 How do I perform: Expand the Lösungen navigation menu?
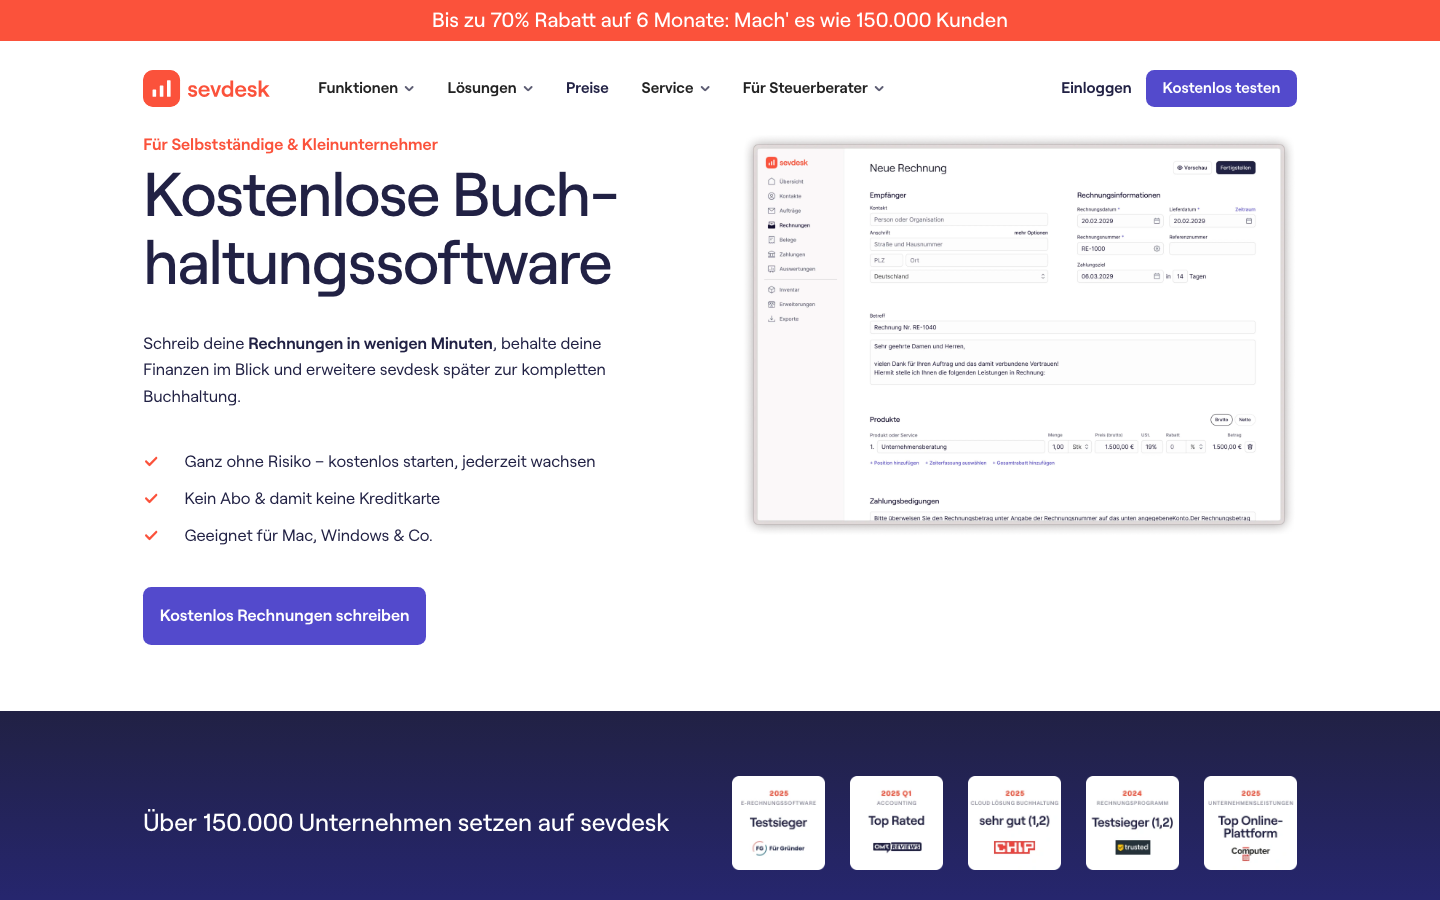click(490, 88)
